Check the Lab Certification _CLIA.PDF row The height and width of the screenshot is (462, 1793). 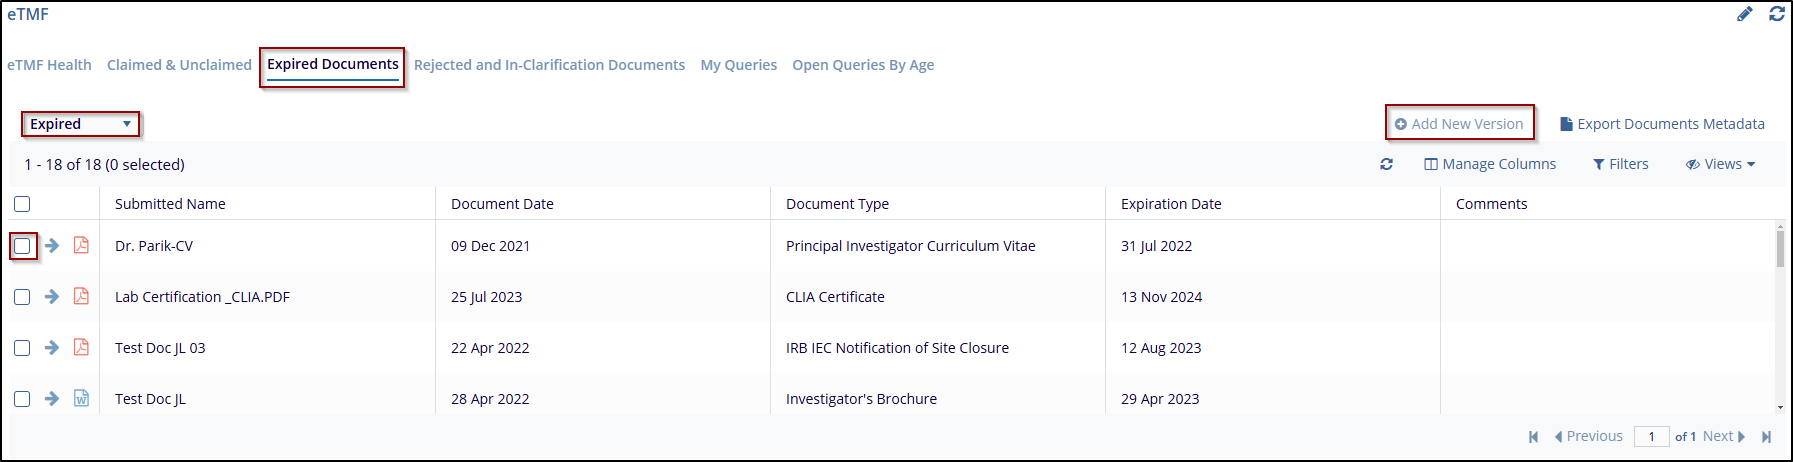(x=22, y=297)
